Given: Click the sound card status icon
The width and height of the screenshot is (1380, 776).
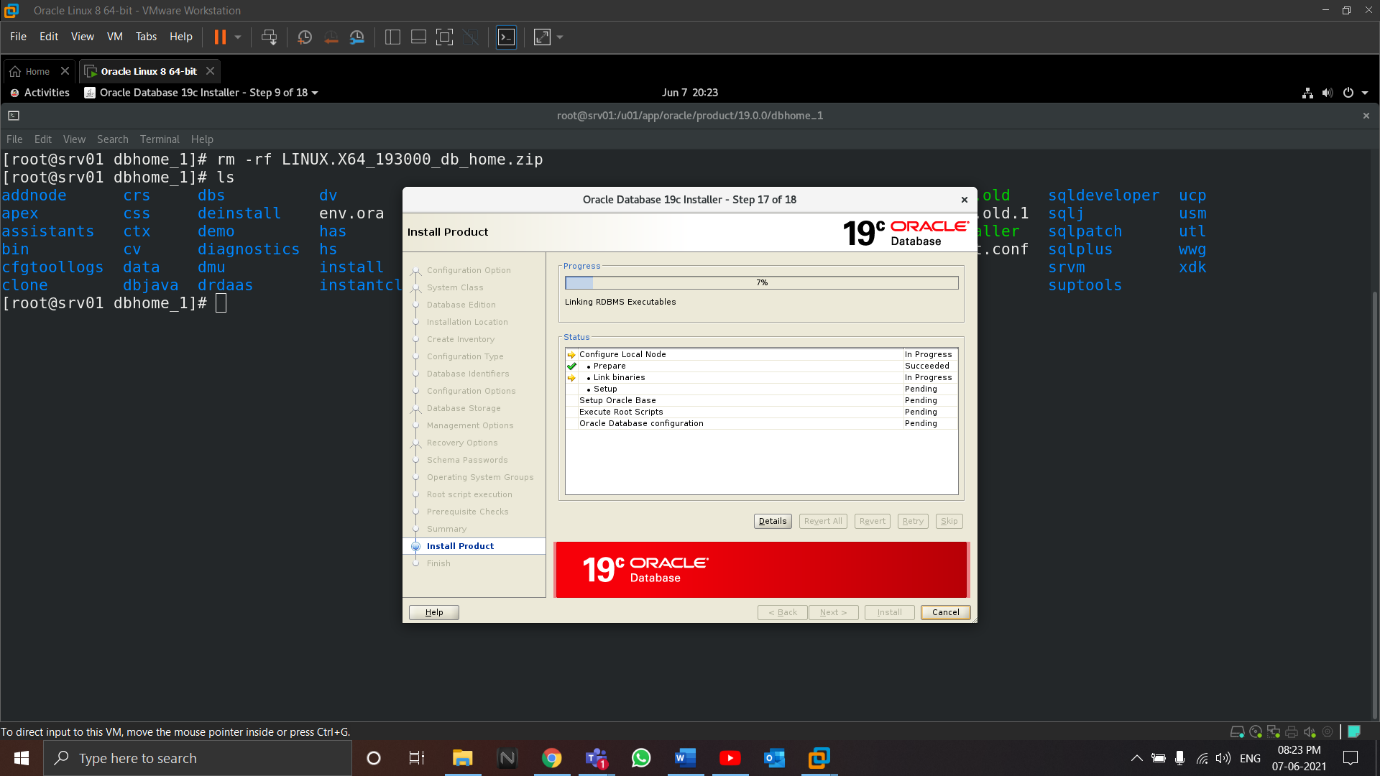Looking at the screenshot, I should [1310, 731].
